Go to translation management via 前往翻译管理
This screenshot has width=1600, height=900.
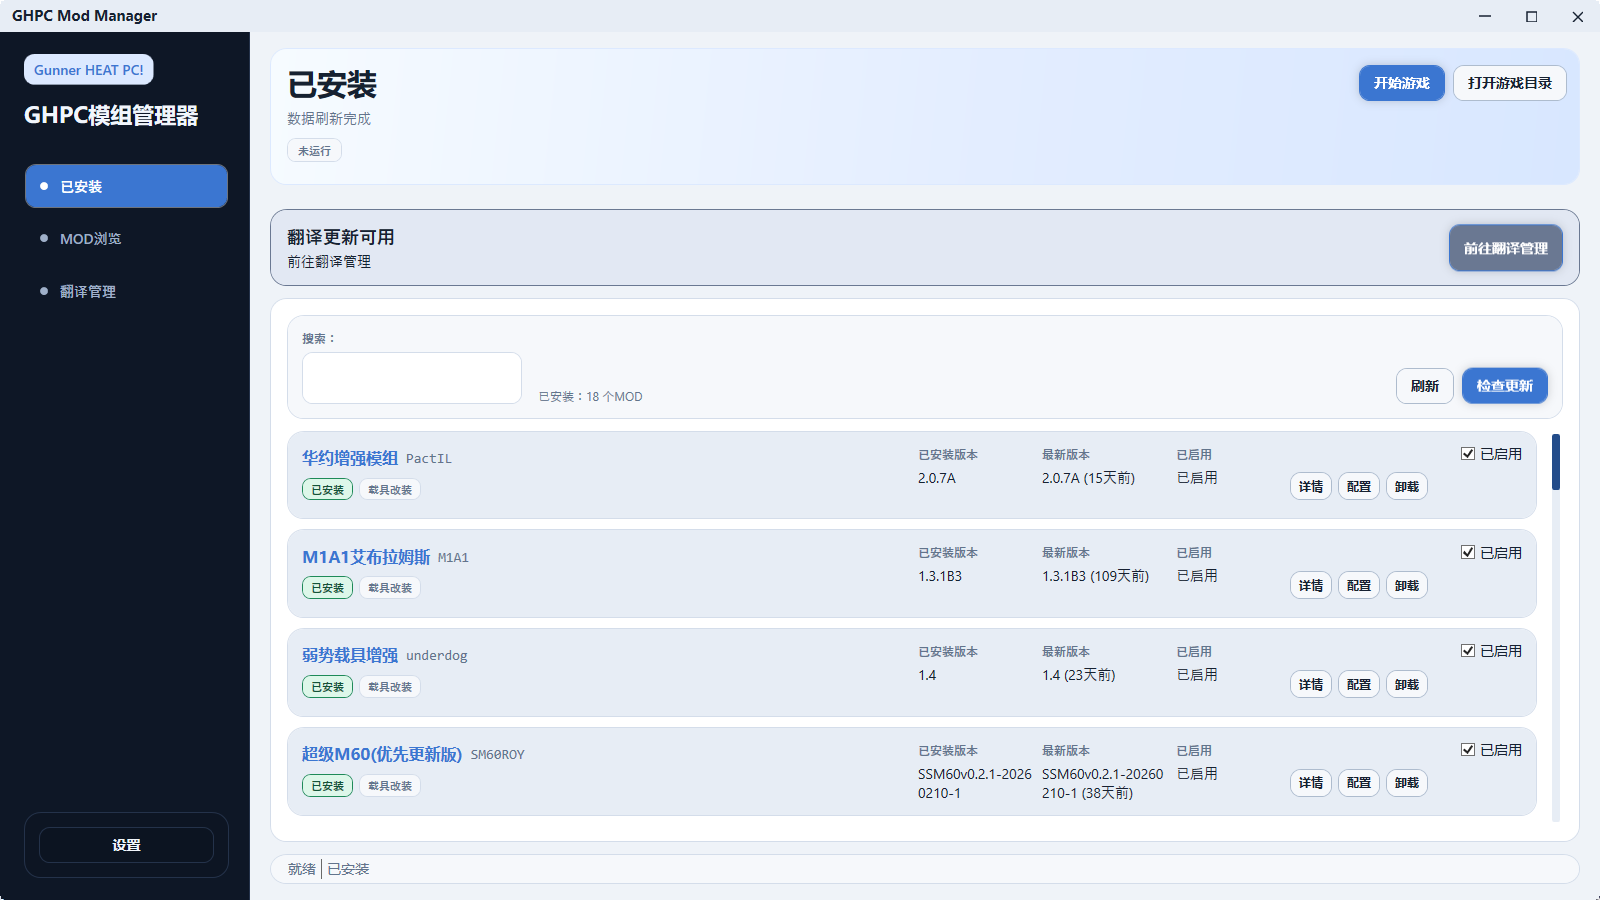point(1505,247)
